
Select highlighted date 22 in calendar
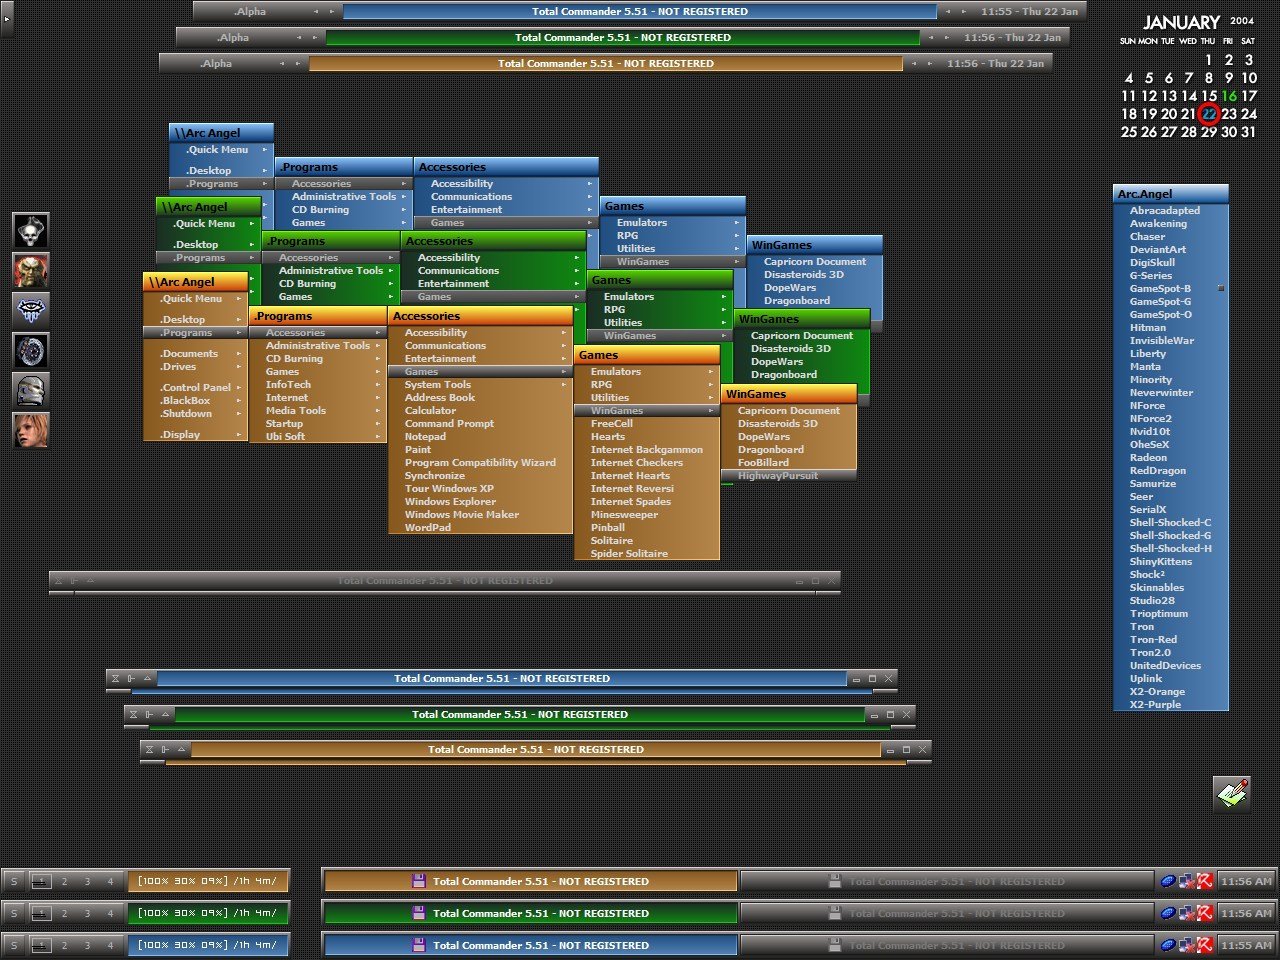[x=1209, y=114]
